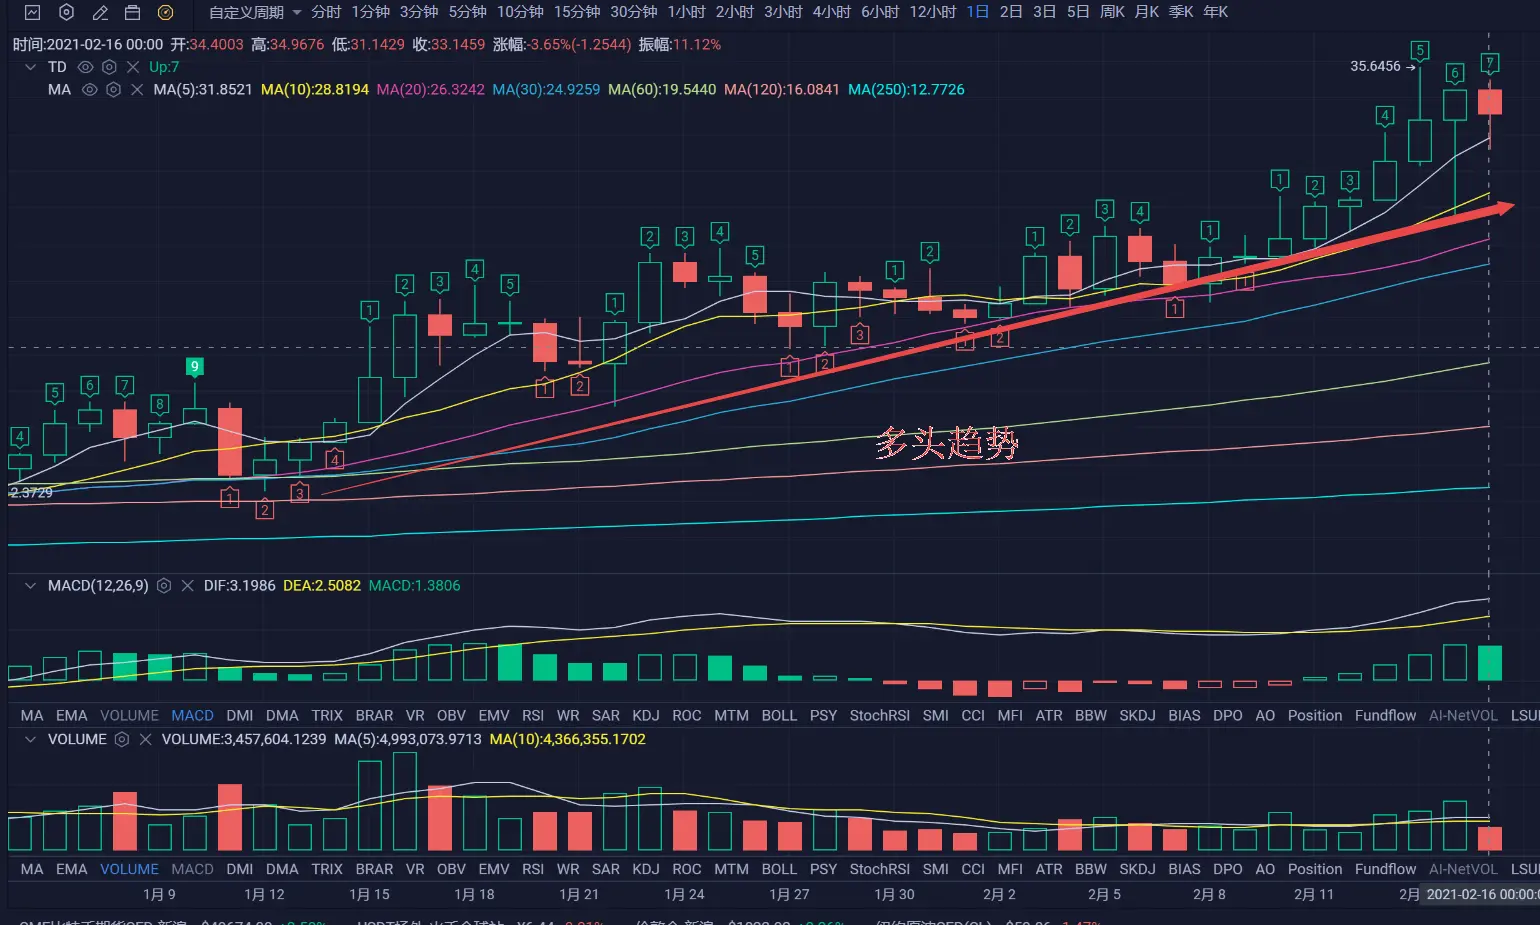
Task: Select MACD in the bottom VOLUME panel tab bar
Action: [192, 869]
